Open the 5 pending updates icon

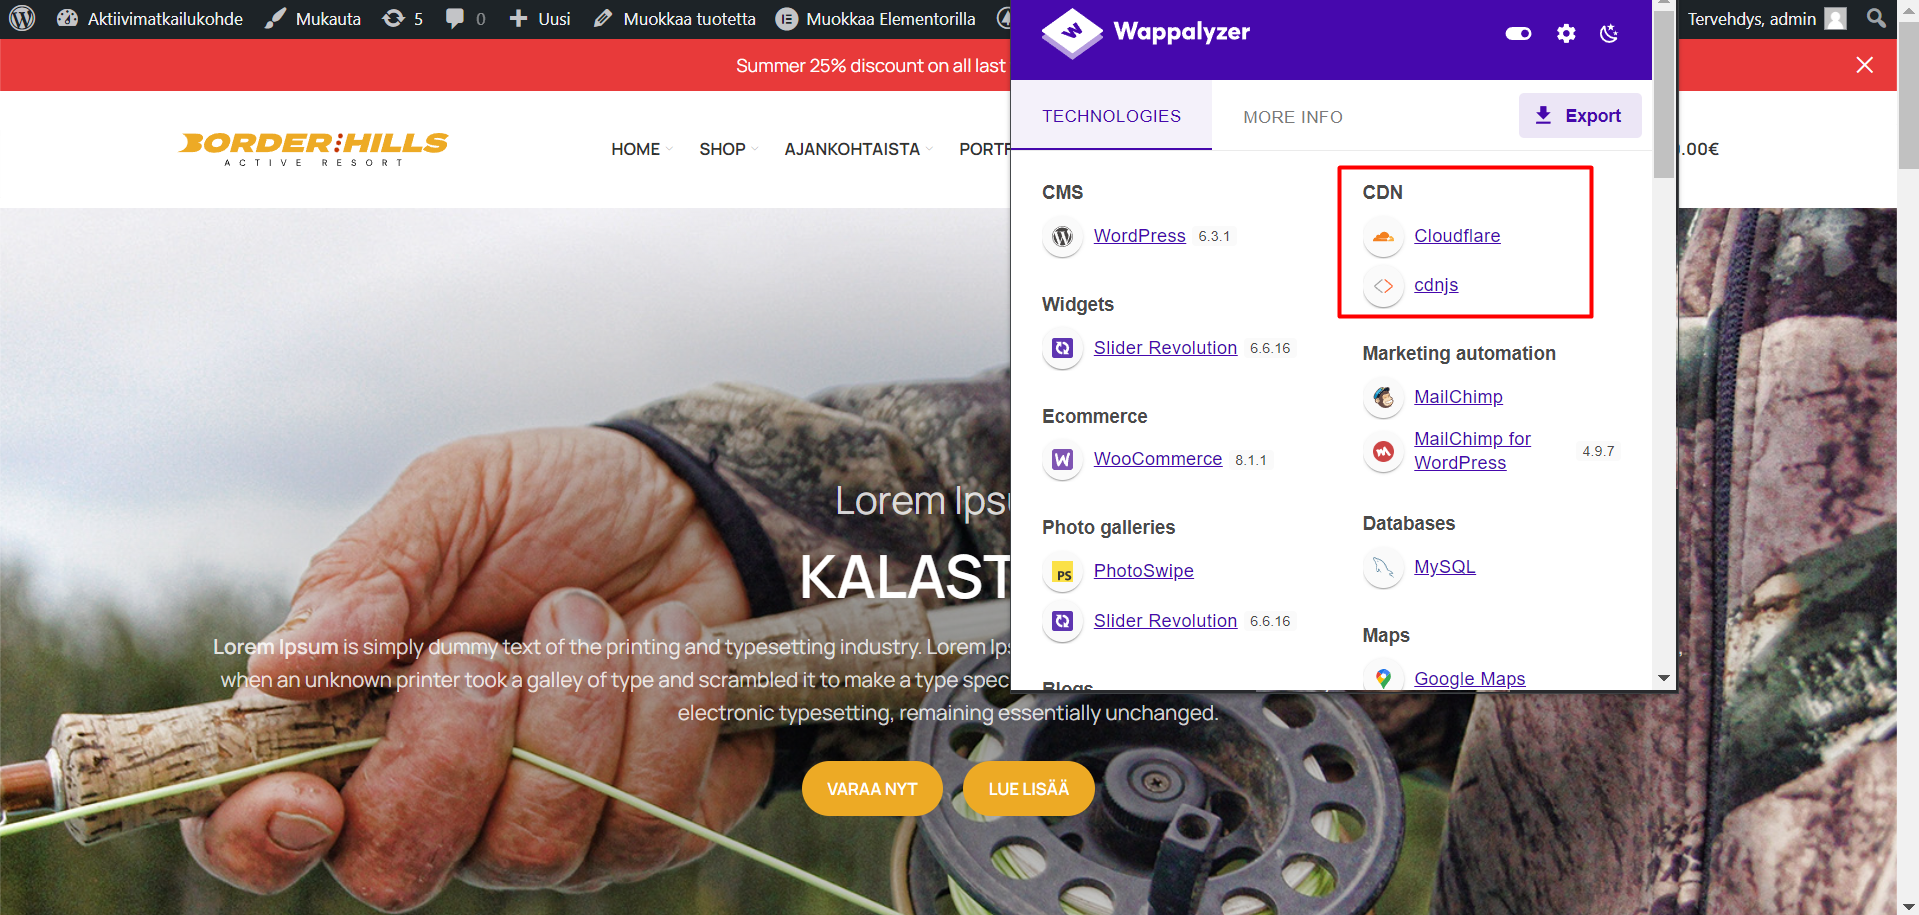(403, 19)
